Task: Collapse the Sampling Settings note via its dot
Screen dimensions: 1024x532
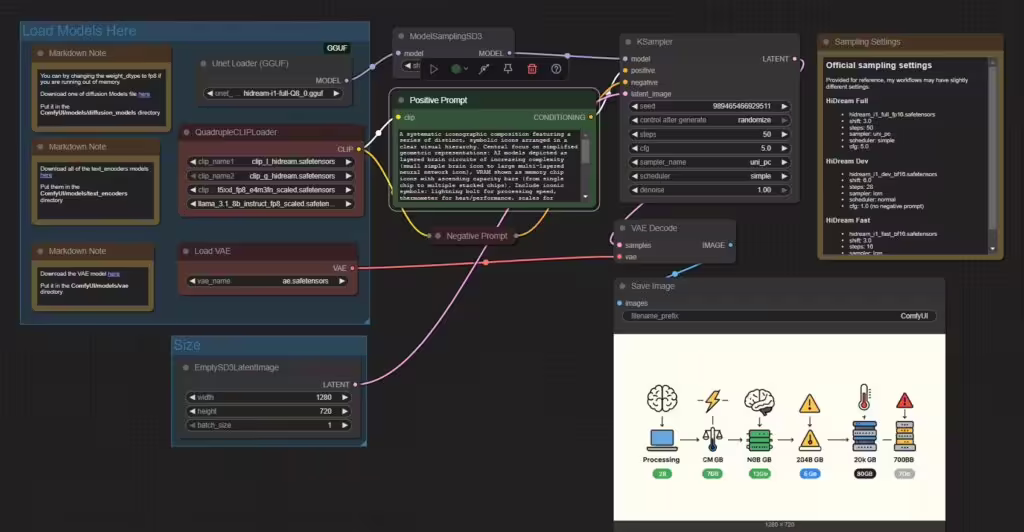Action: point(826,42)
